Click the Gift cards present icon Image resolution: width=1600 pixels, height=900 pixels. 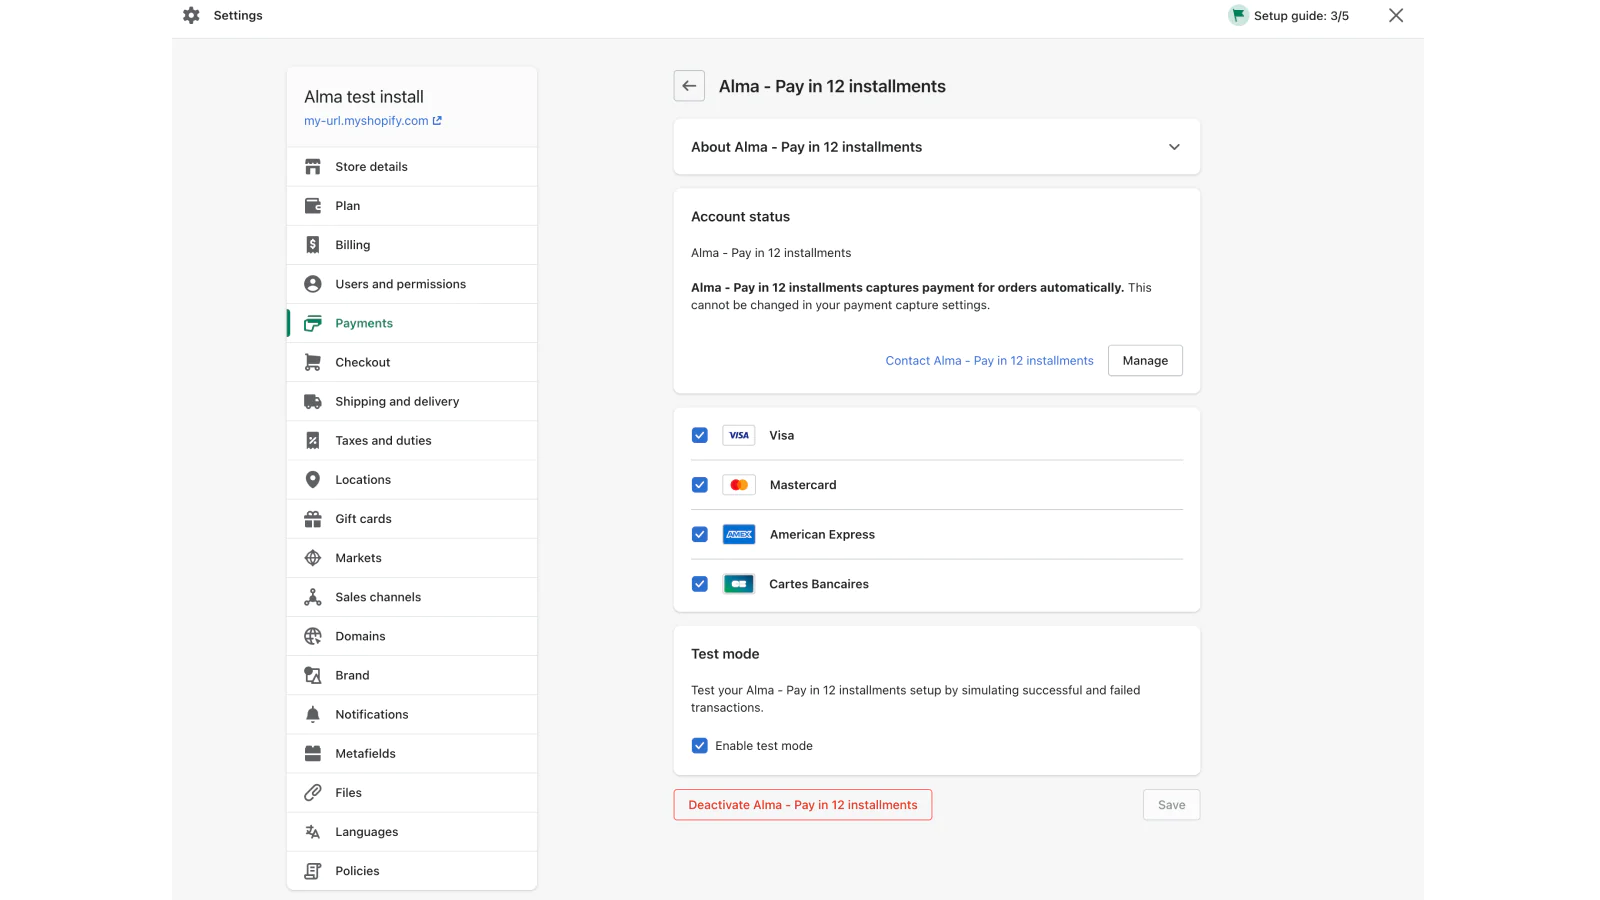(x=313, y=519)
